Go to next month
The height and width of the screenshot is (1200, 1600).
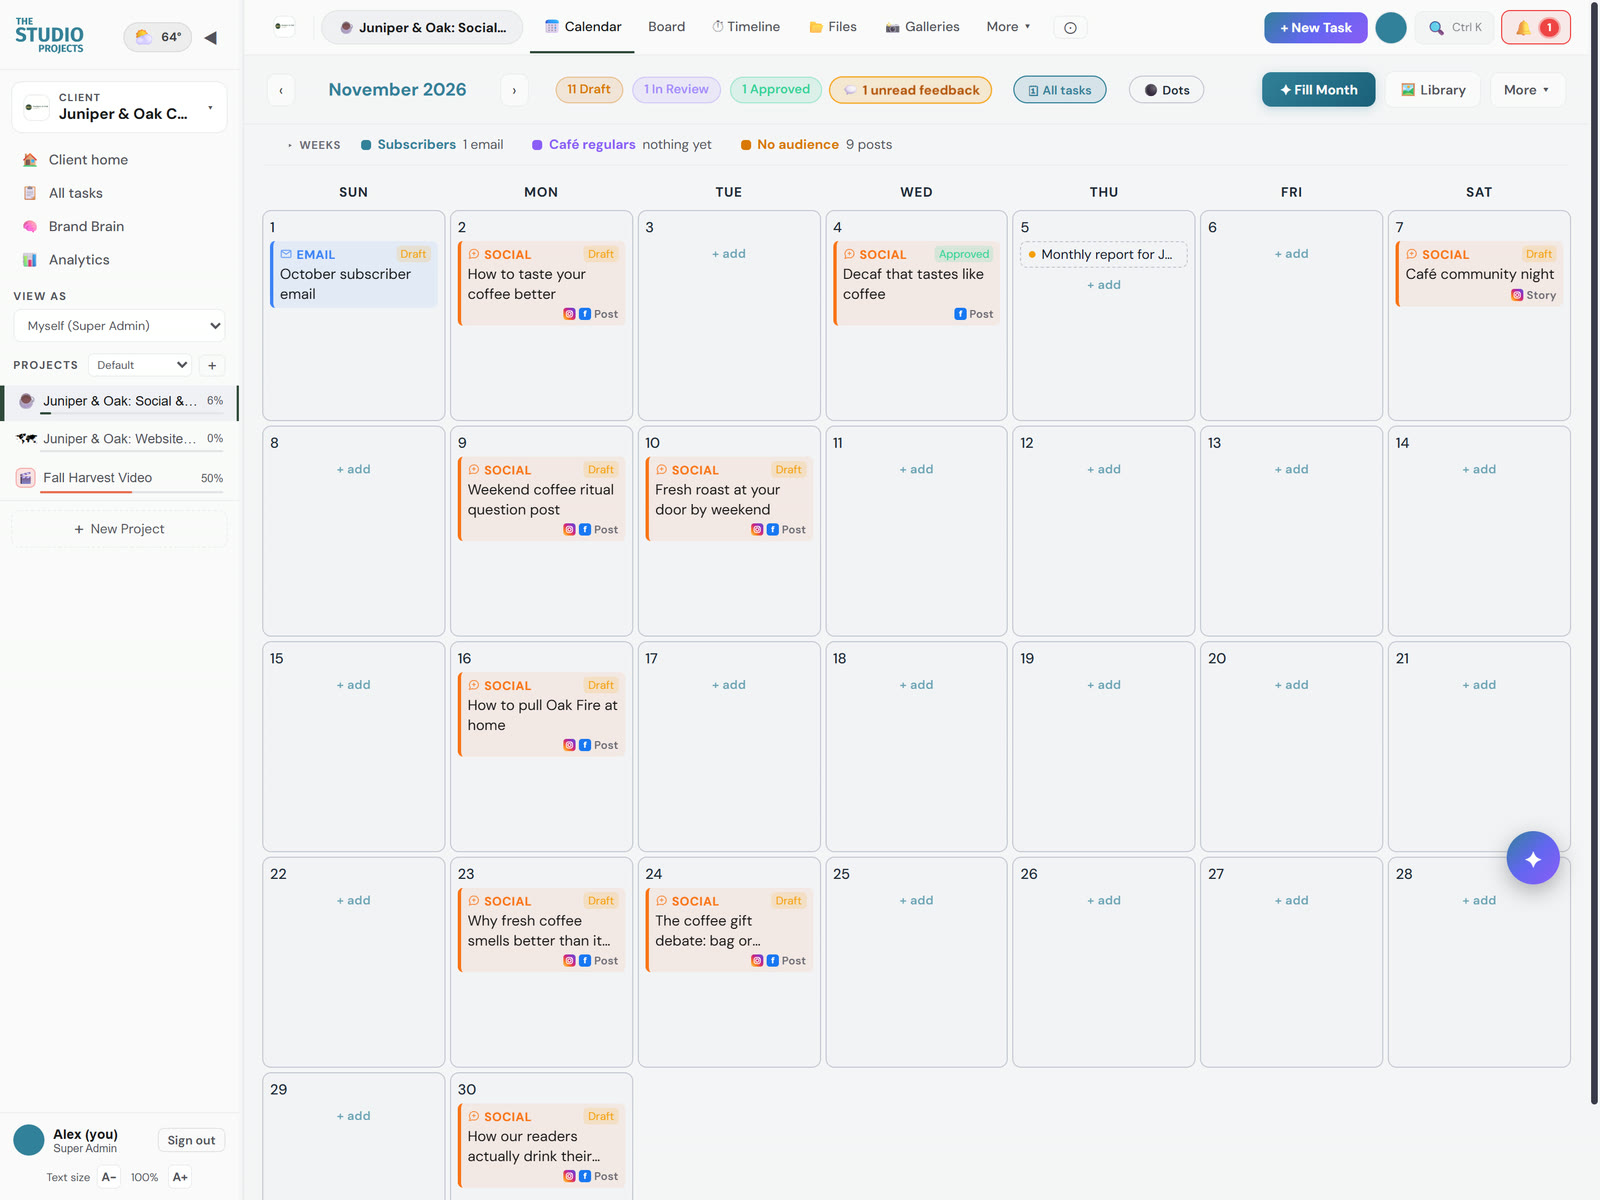click(514, 90)
